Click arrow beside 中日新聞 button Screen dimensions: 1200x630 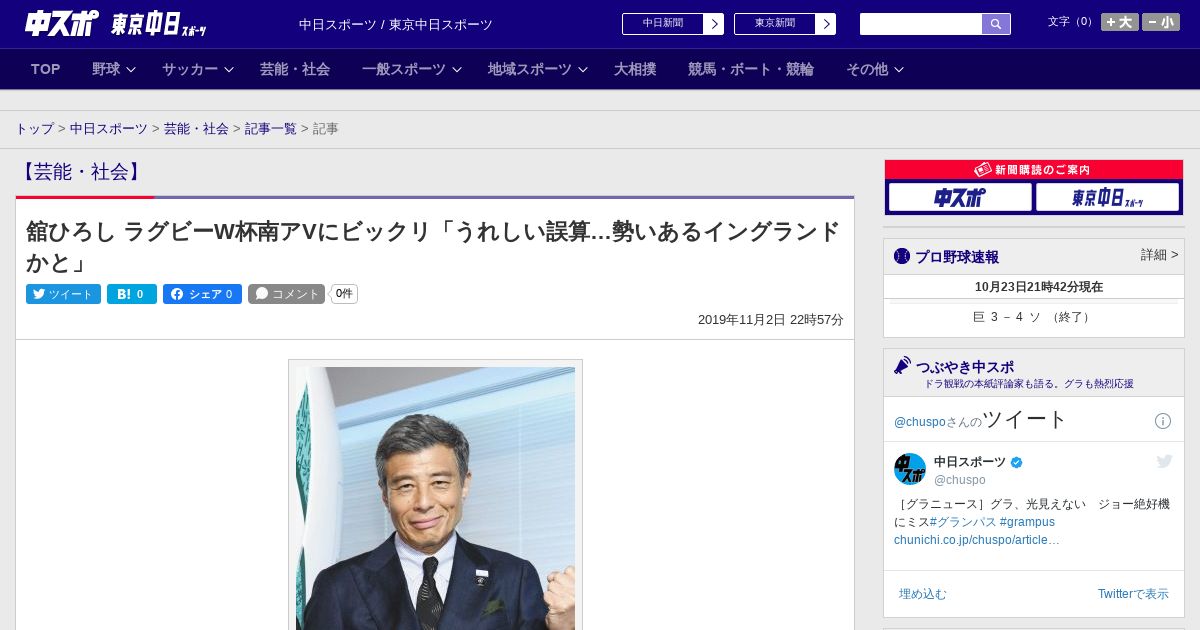pos(714,24)
